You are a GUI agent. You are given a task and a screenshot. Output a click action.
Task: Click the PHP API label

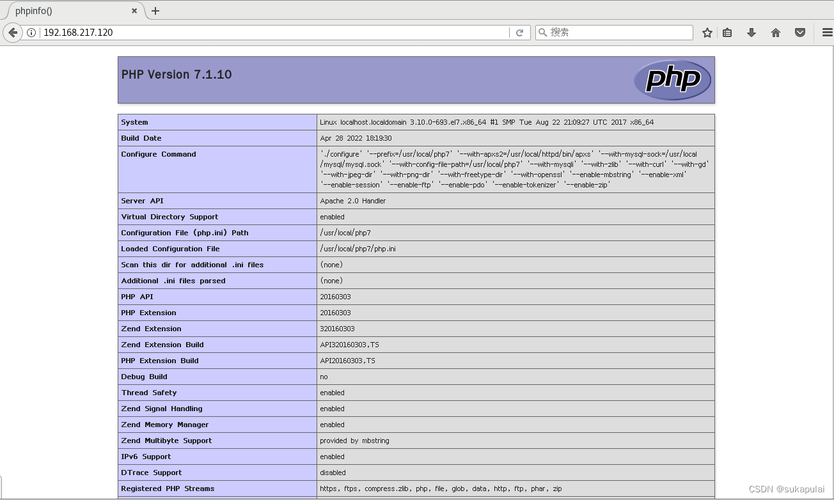point(137,297)
